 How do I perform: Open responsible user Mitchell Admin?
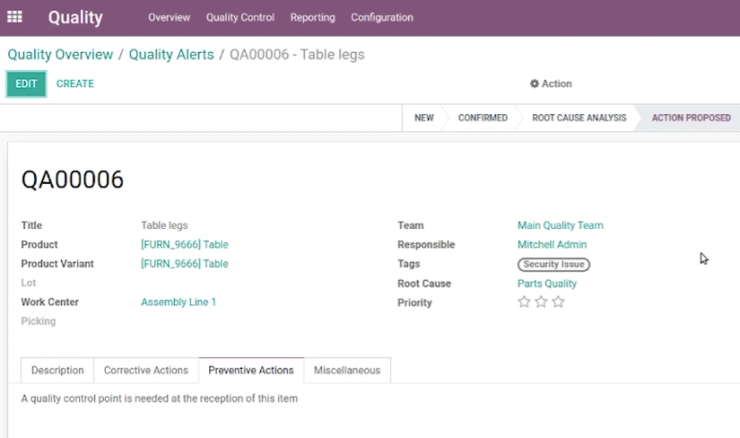(552, 244)
